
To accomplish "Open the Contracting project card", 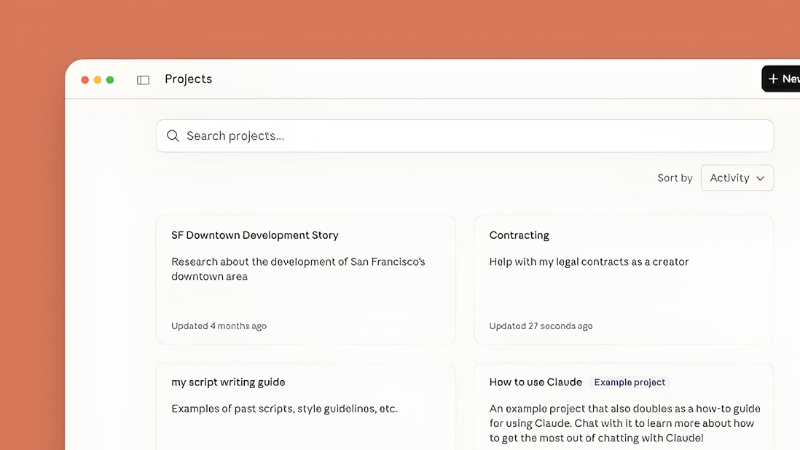I will tap(623, 280).
